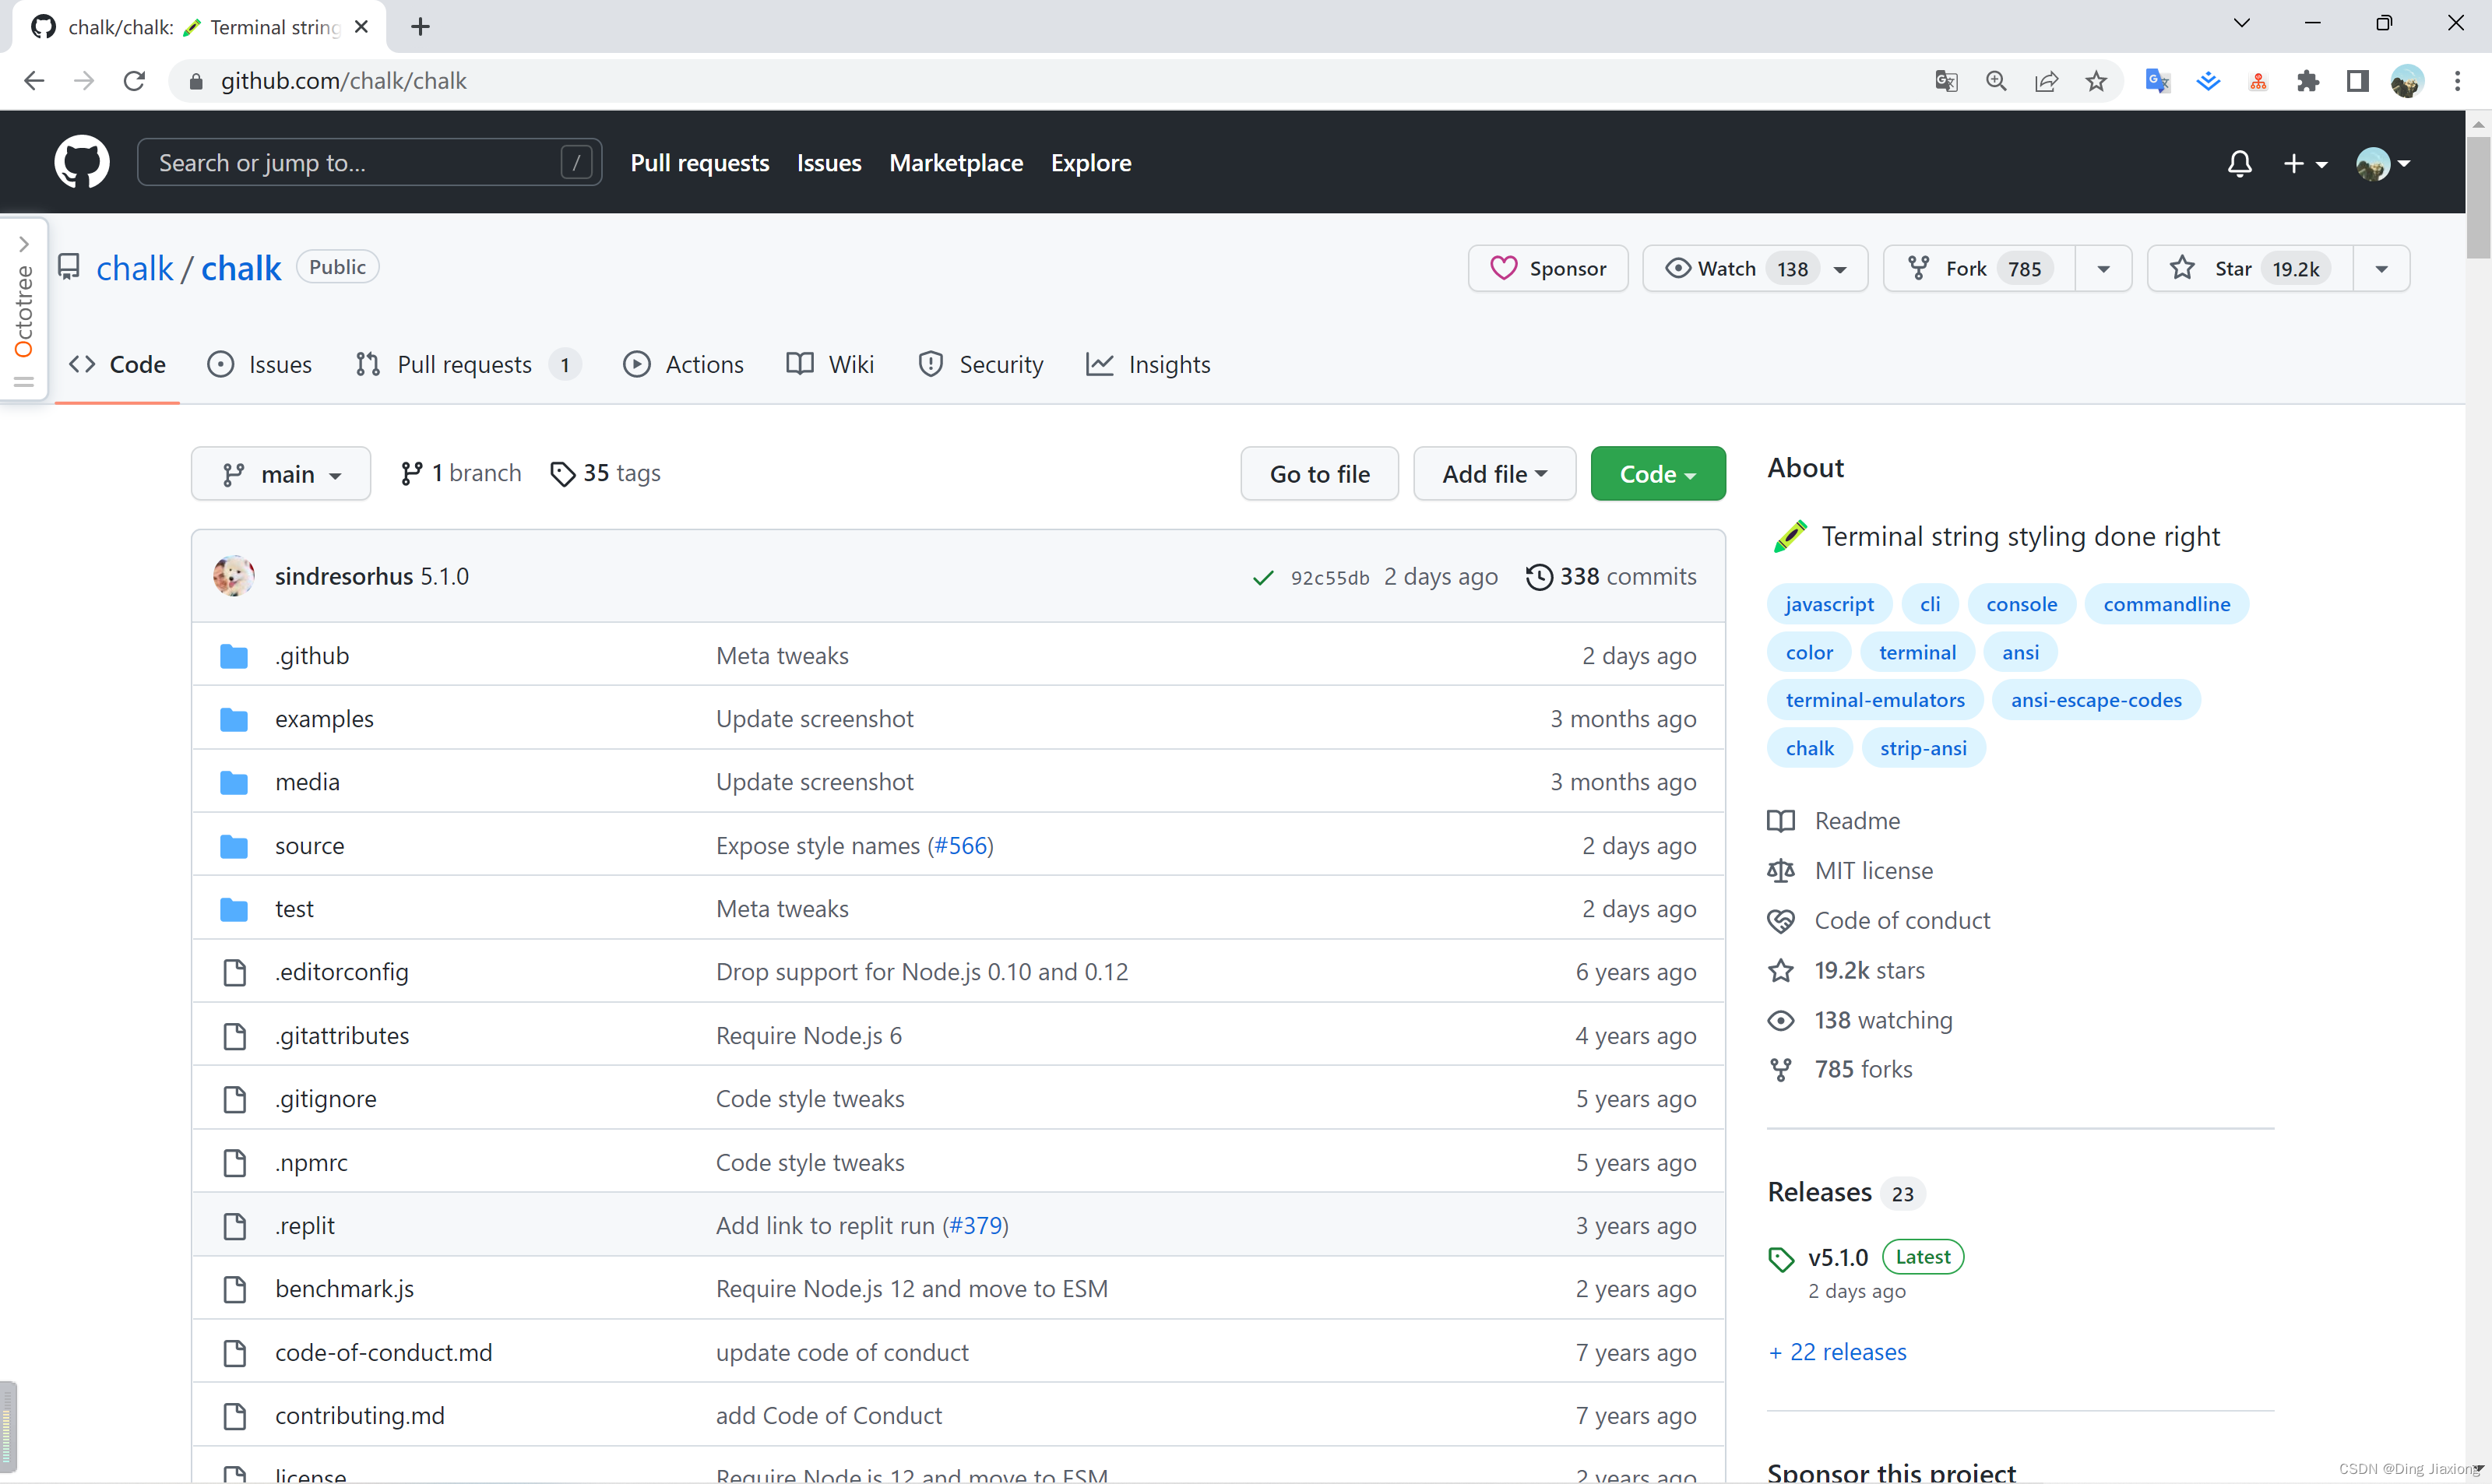Switch to the repository Issues tab
This screenshot has width=2492, height=1484.
coord(260,364)
